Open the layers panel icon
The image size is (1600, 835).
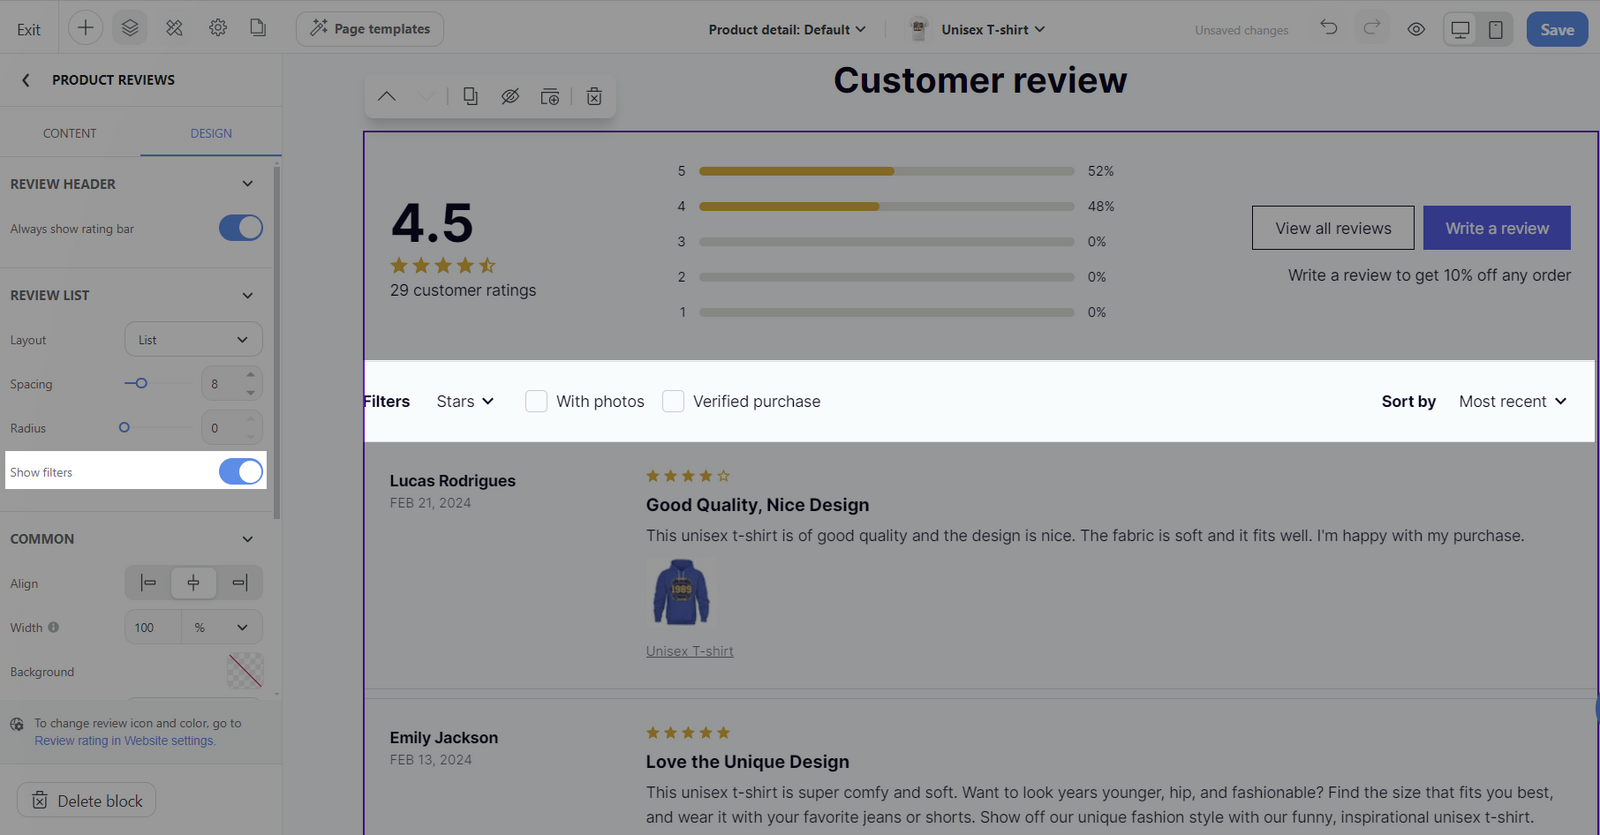point(130,28)
